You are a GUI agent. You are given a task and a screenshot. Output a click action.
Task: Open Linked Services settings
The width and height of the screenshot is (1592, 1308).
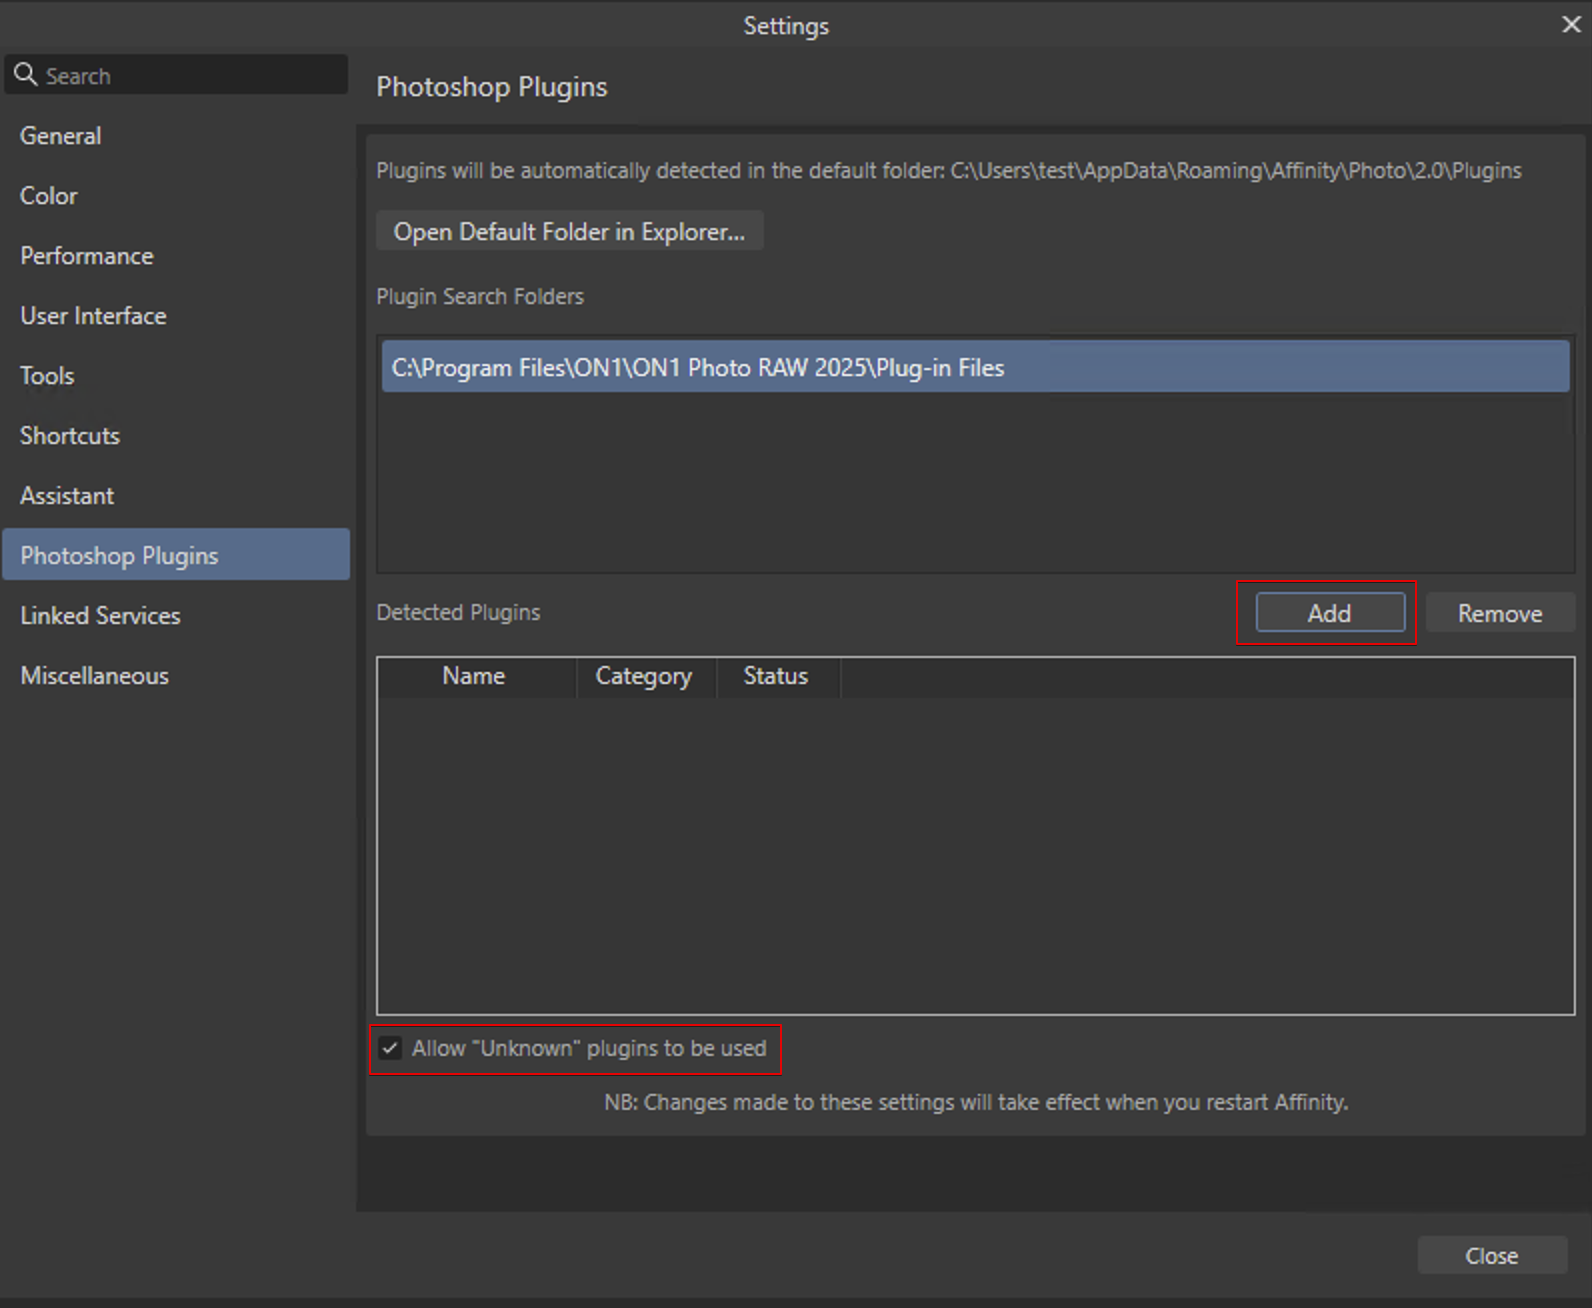100,616
